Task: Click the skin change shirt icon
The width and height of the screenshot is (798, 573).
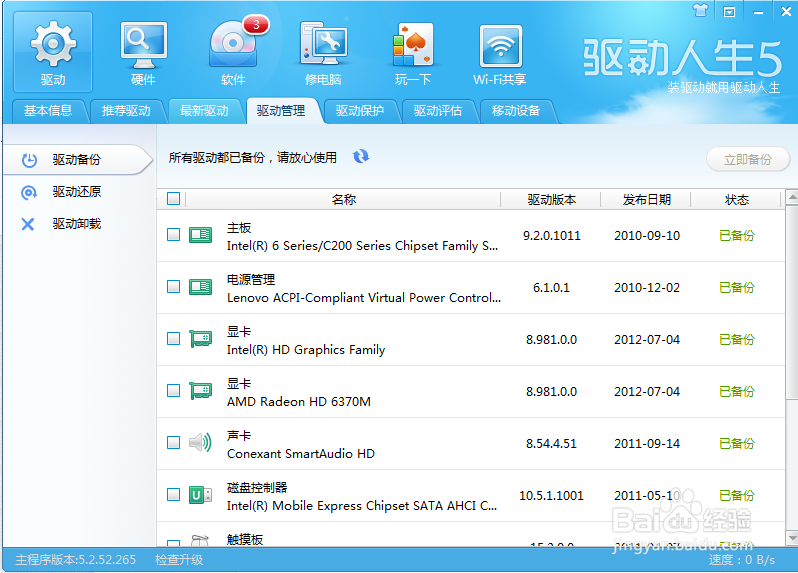Action: tap(700, 10)
